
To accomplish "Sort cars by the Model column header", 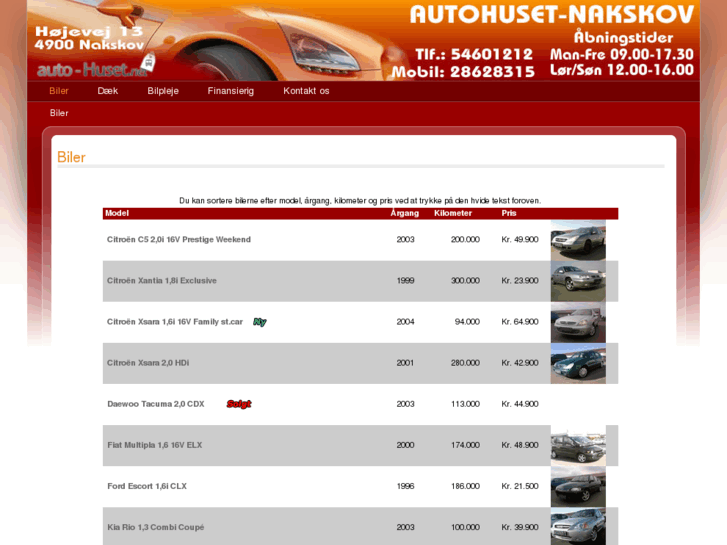I will (x=117, y=213).
